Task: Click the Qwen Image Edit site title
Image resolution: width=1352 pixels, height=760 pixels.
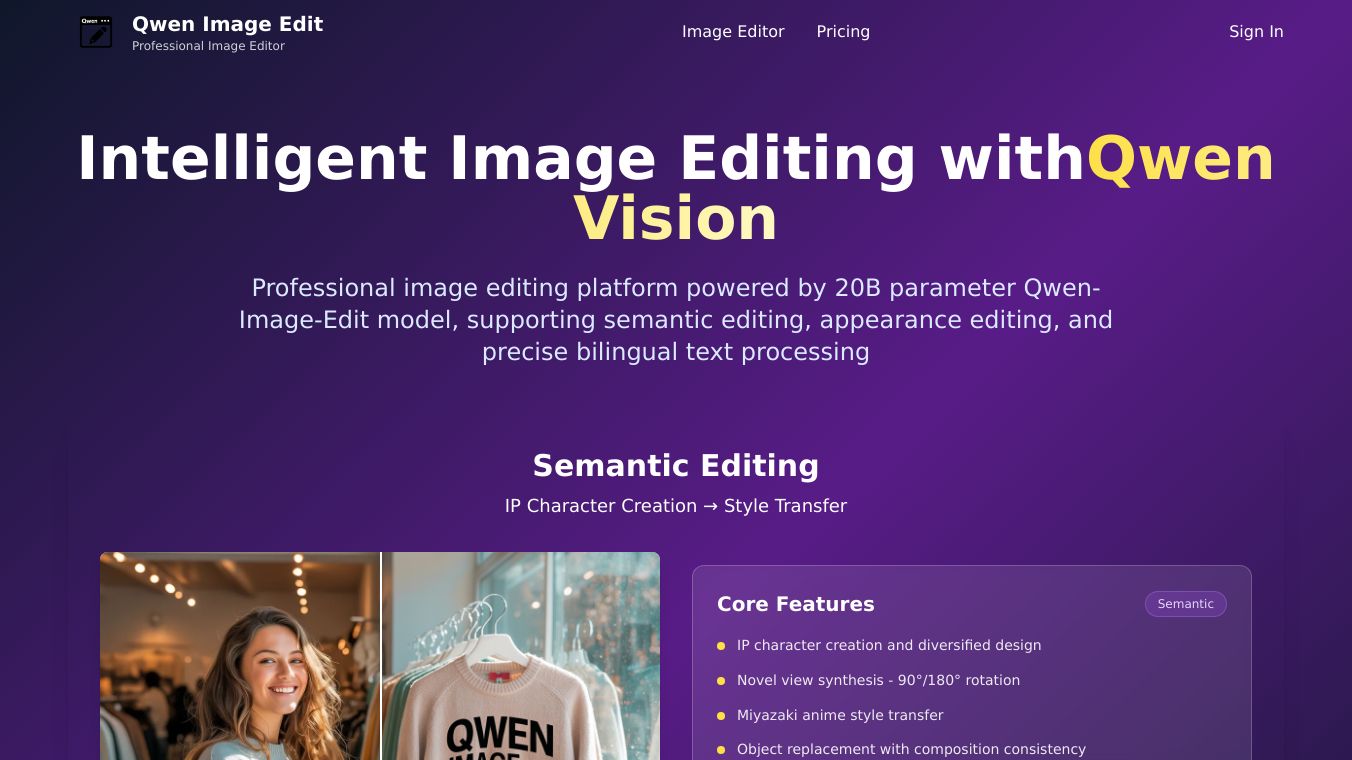Action: point(227,24)
